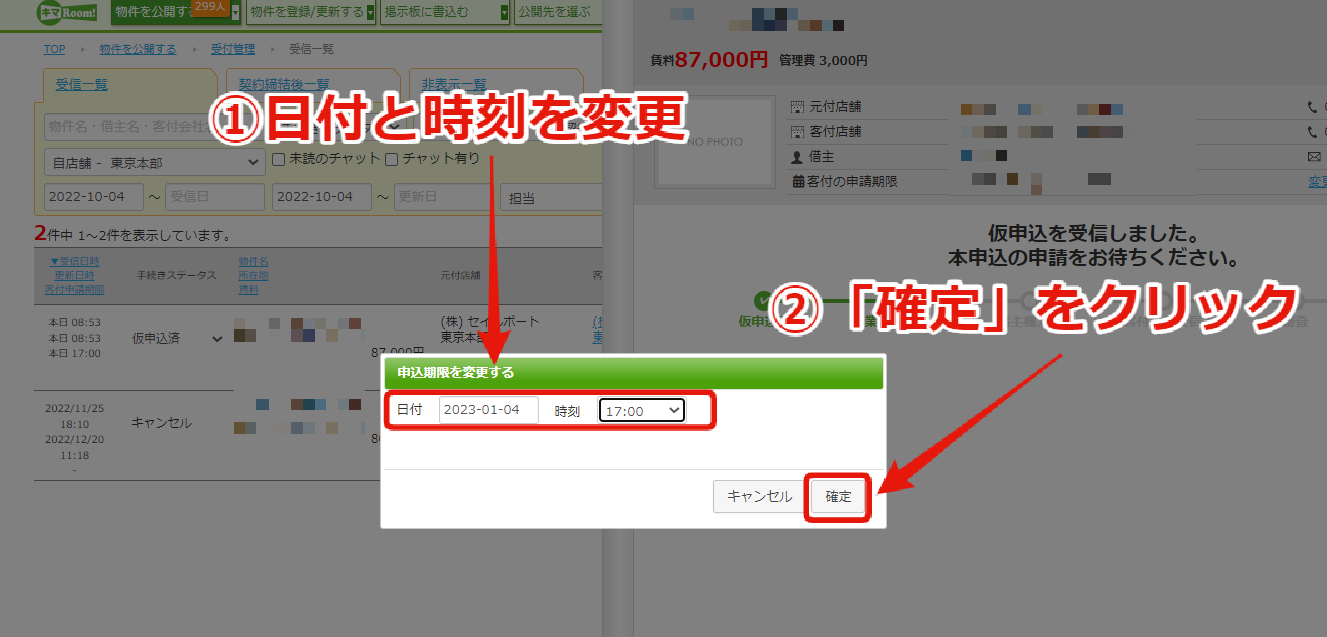Click the 確定 button
Viewport: 1327px width, 637px height.
(x=838, y=497)
